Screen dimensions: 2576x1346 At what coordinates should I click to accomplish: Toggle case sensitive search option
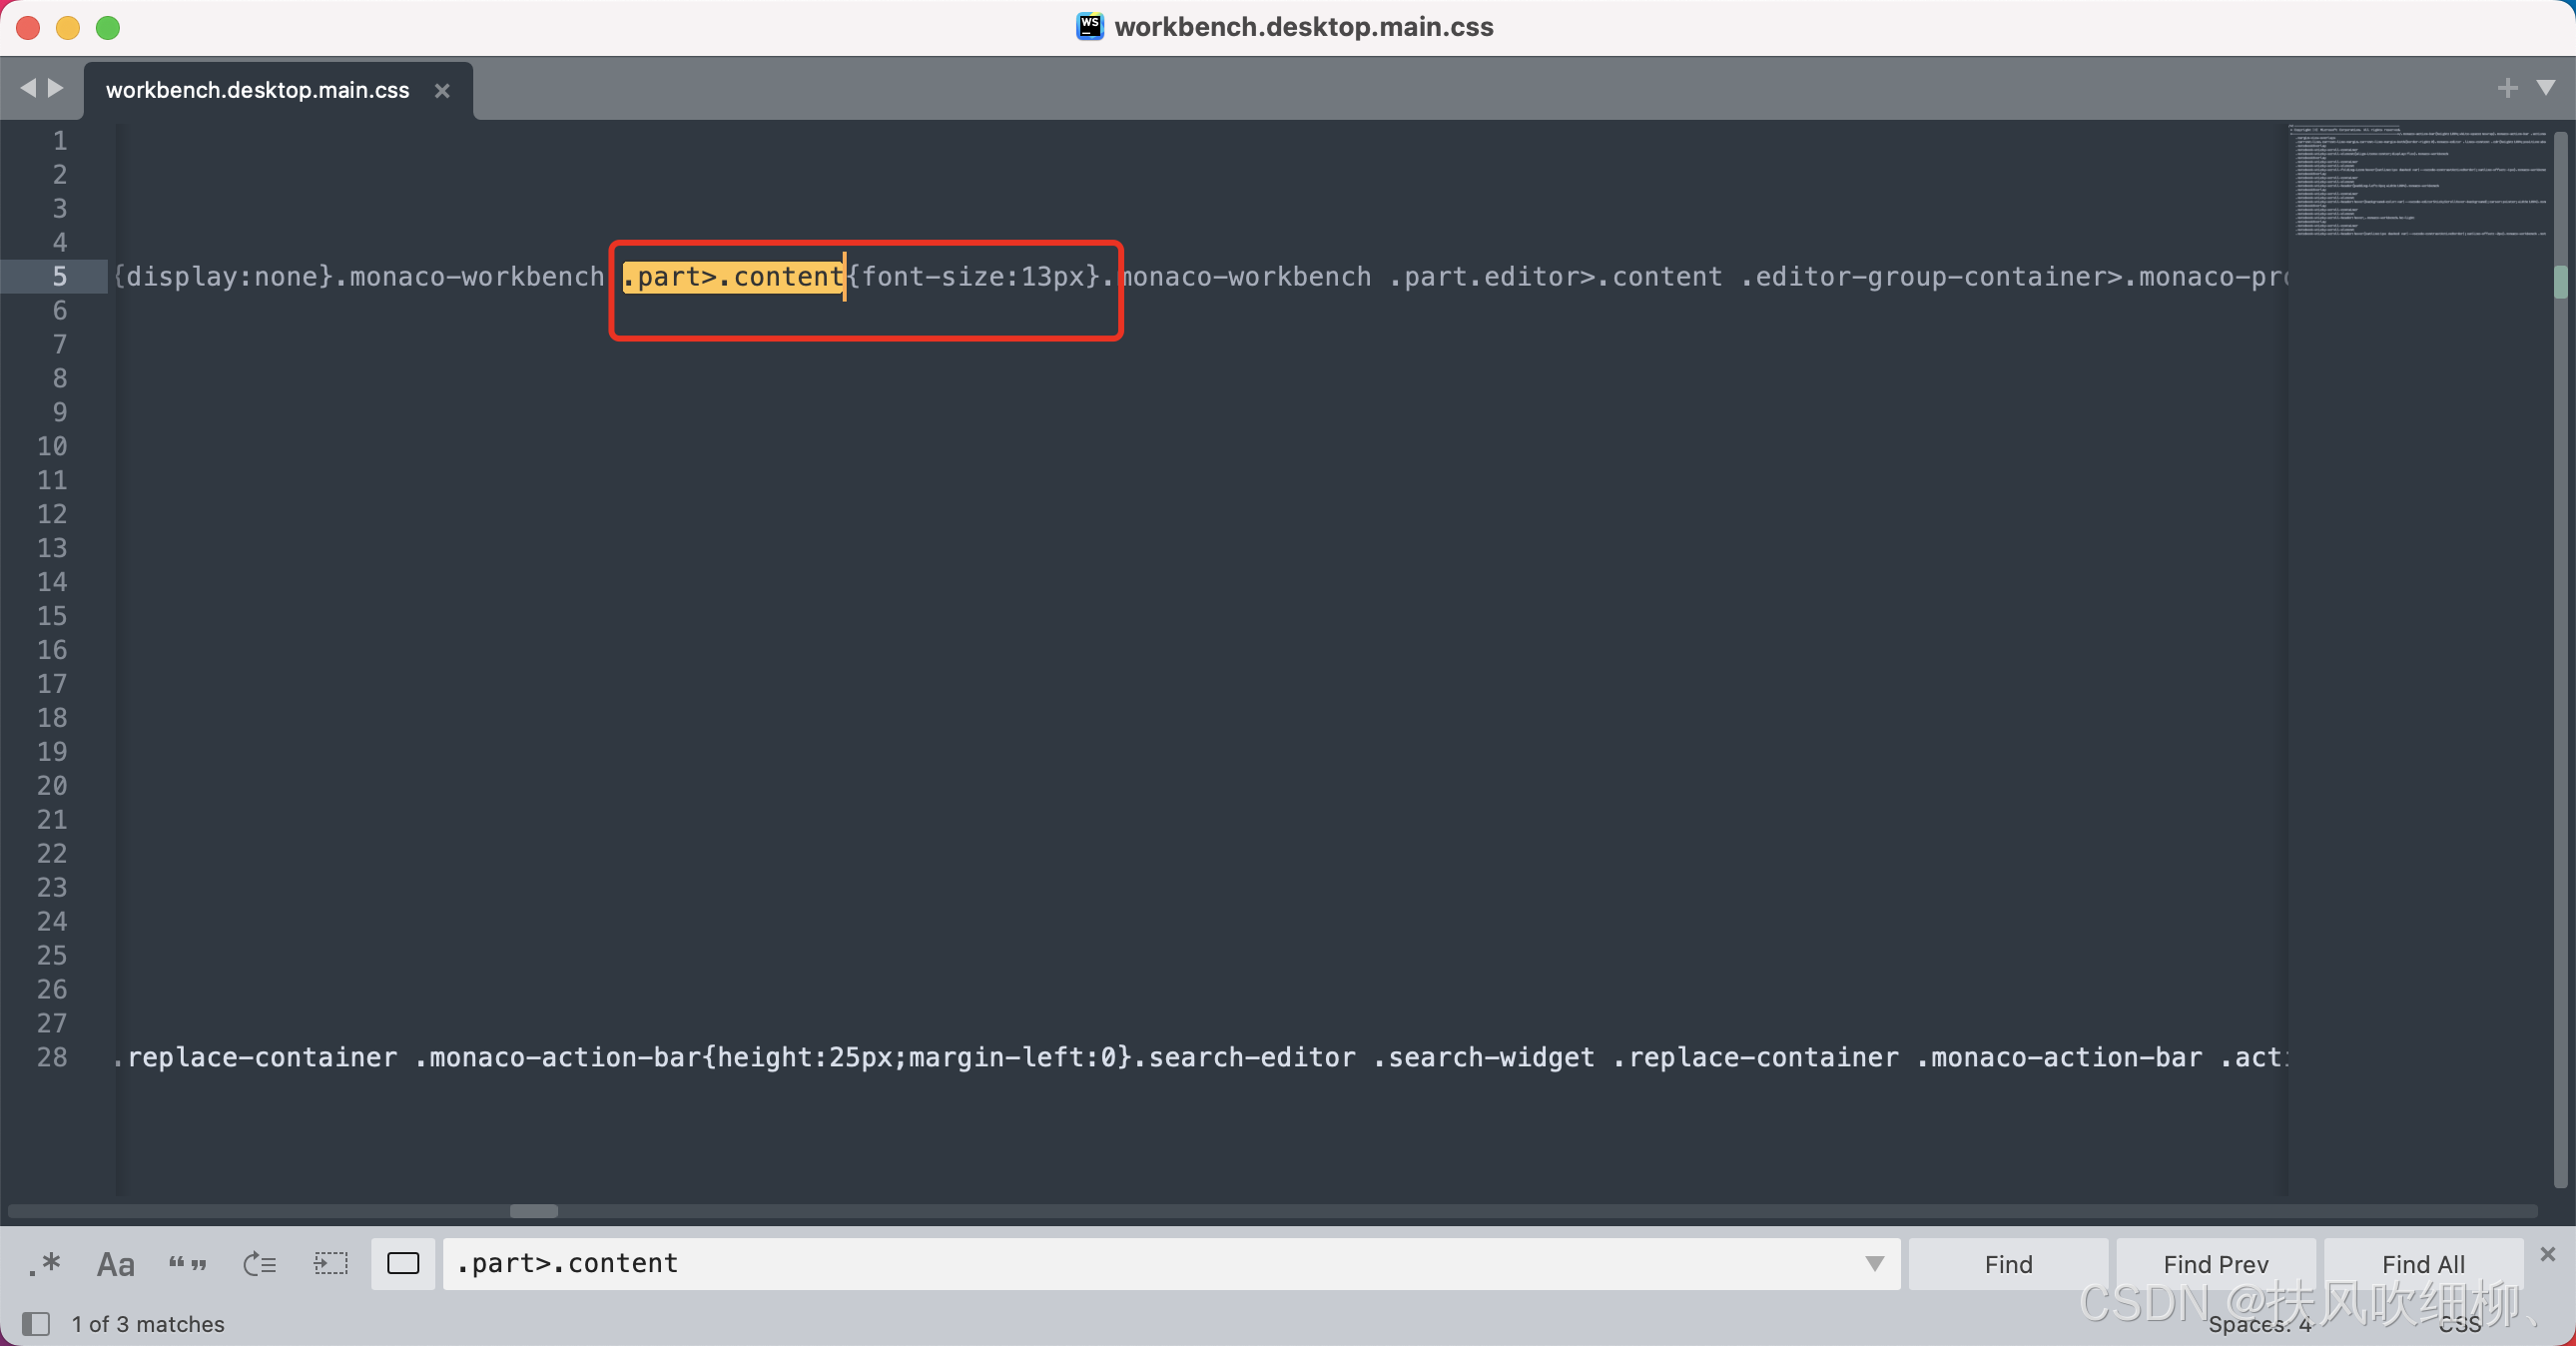[115, 1264]
